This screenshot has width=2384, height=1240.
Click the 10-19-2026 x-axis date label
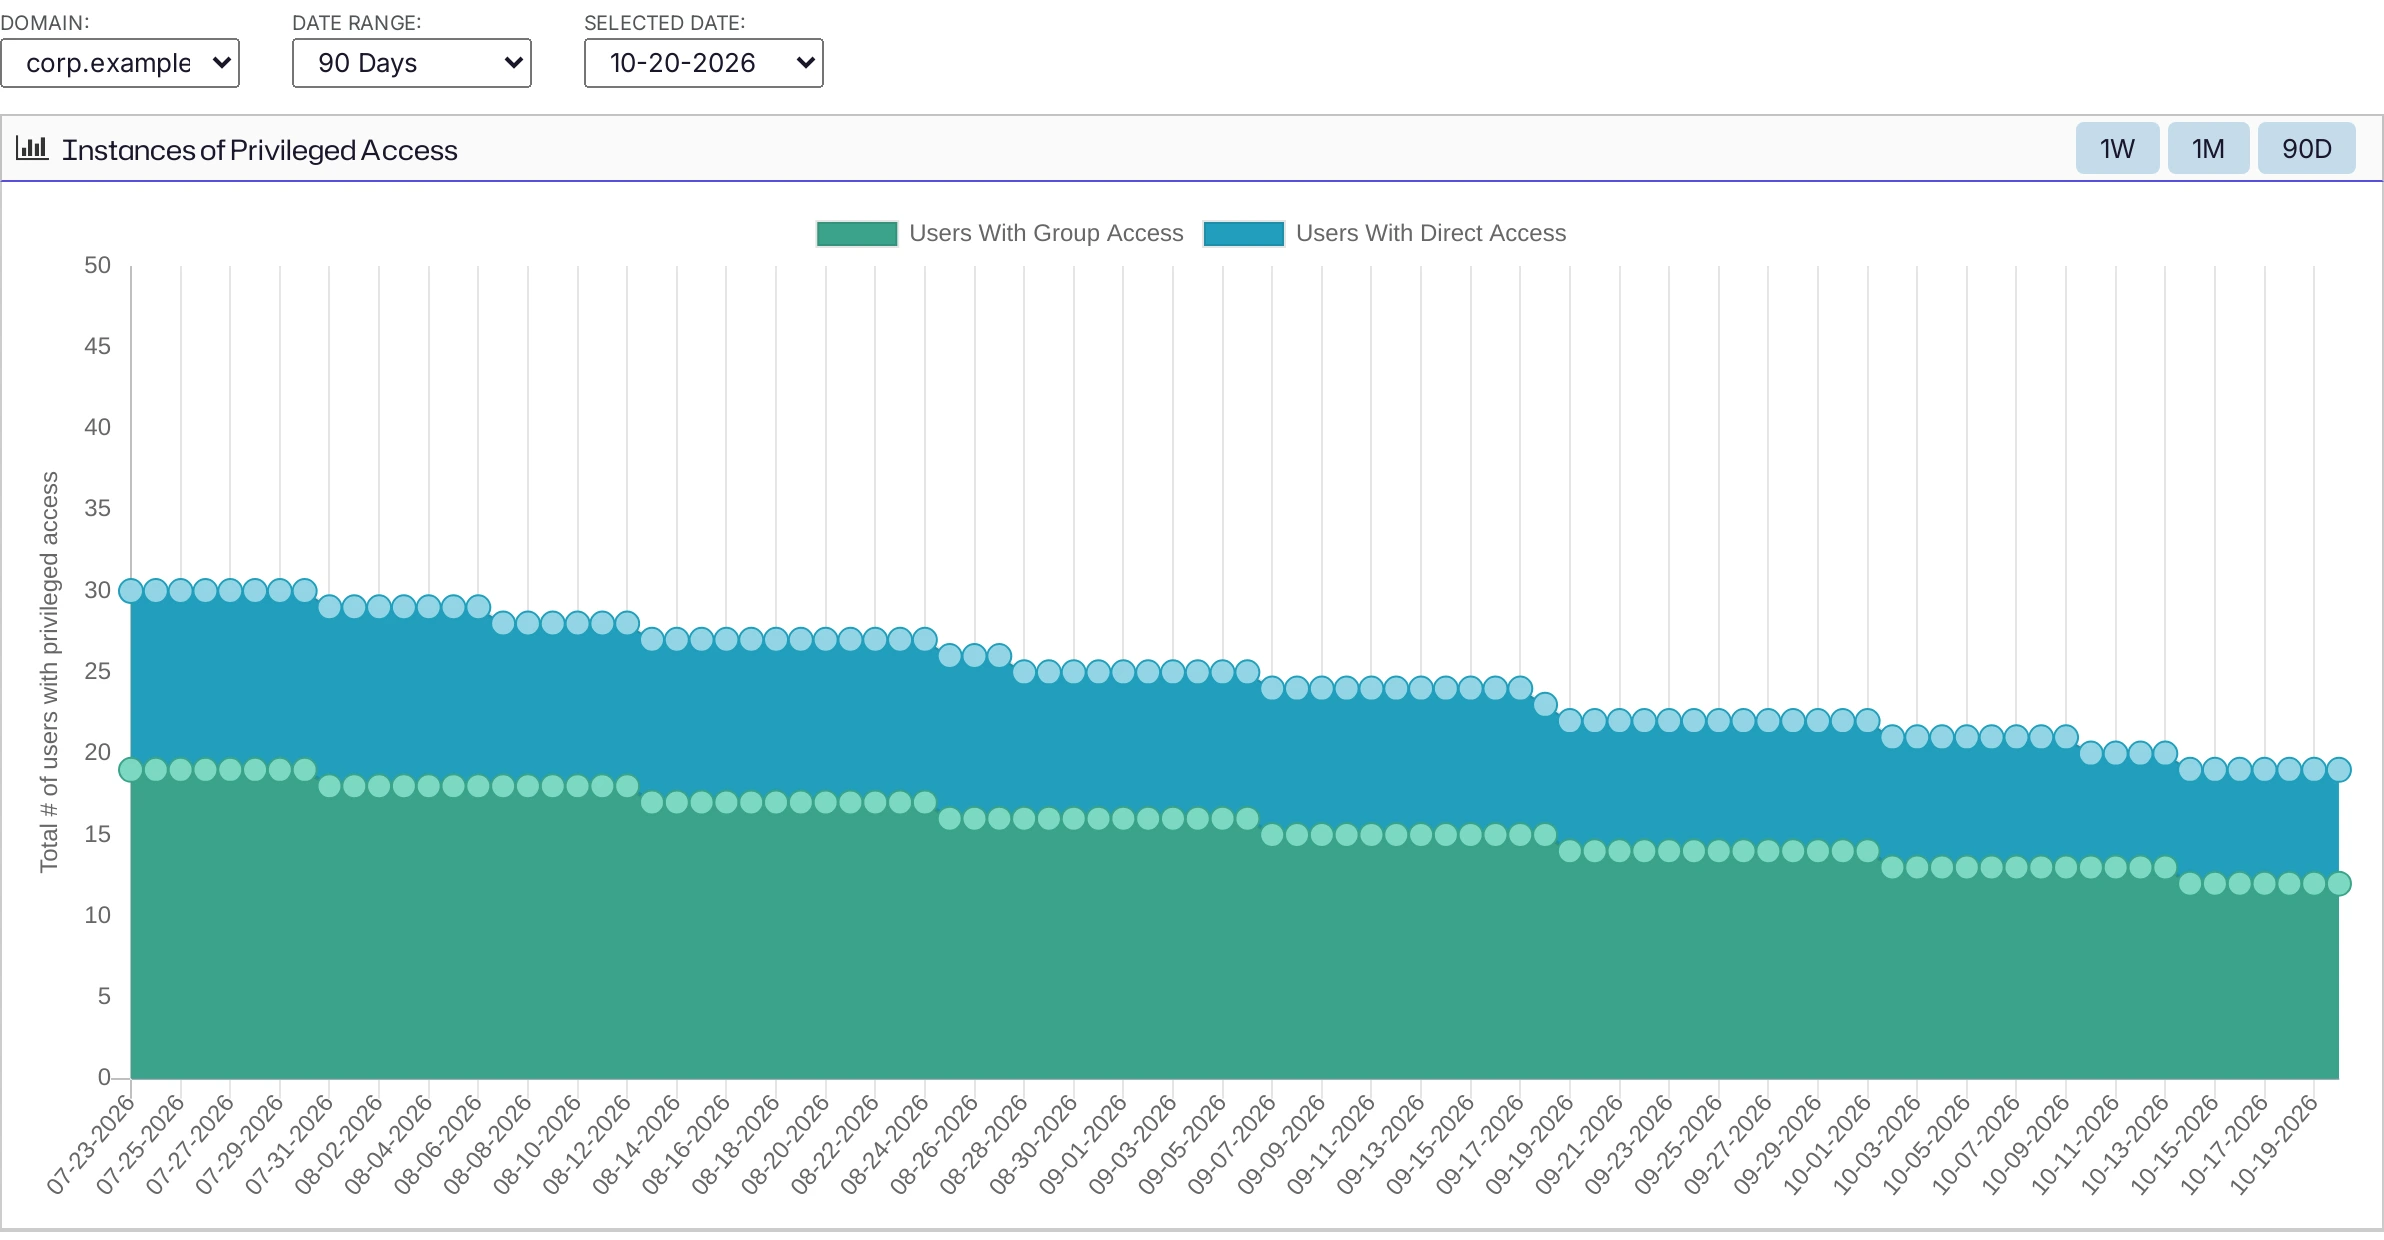point(2275,1145)
